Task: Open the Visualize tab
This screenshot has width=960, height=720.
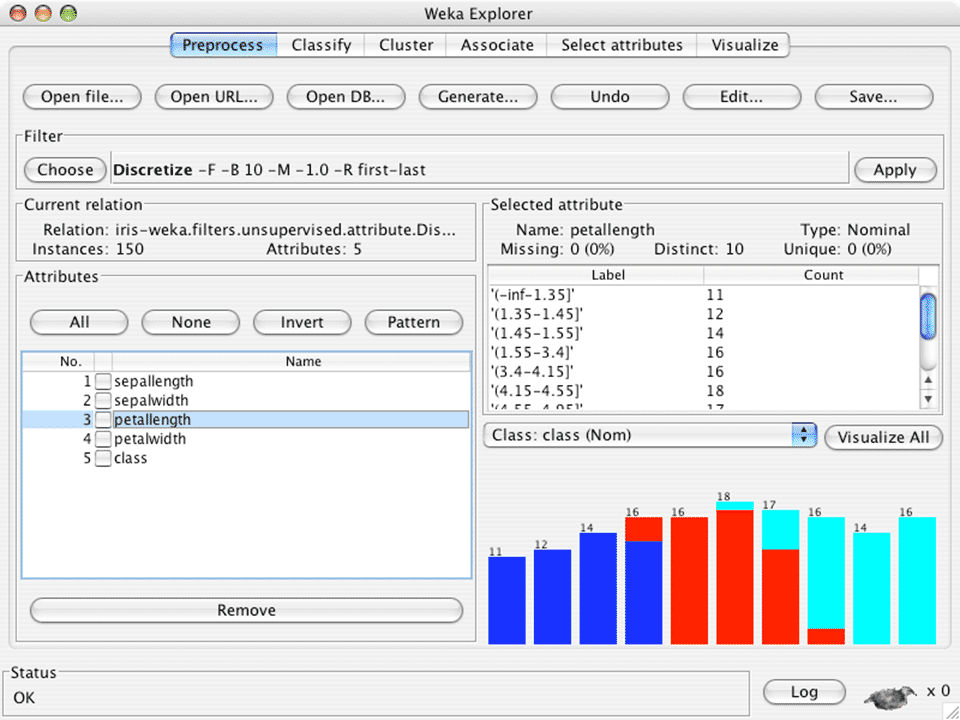Action: [744, 45]
